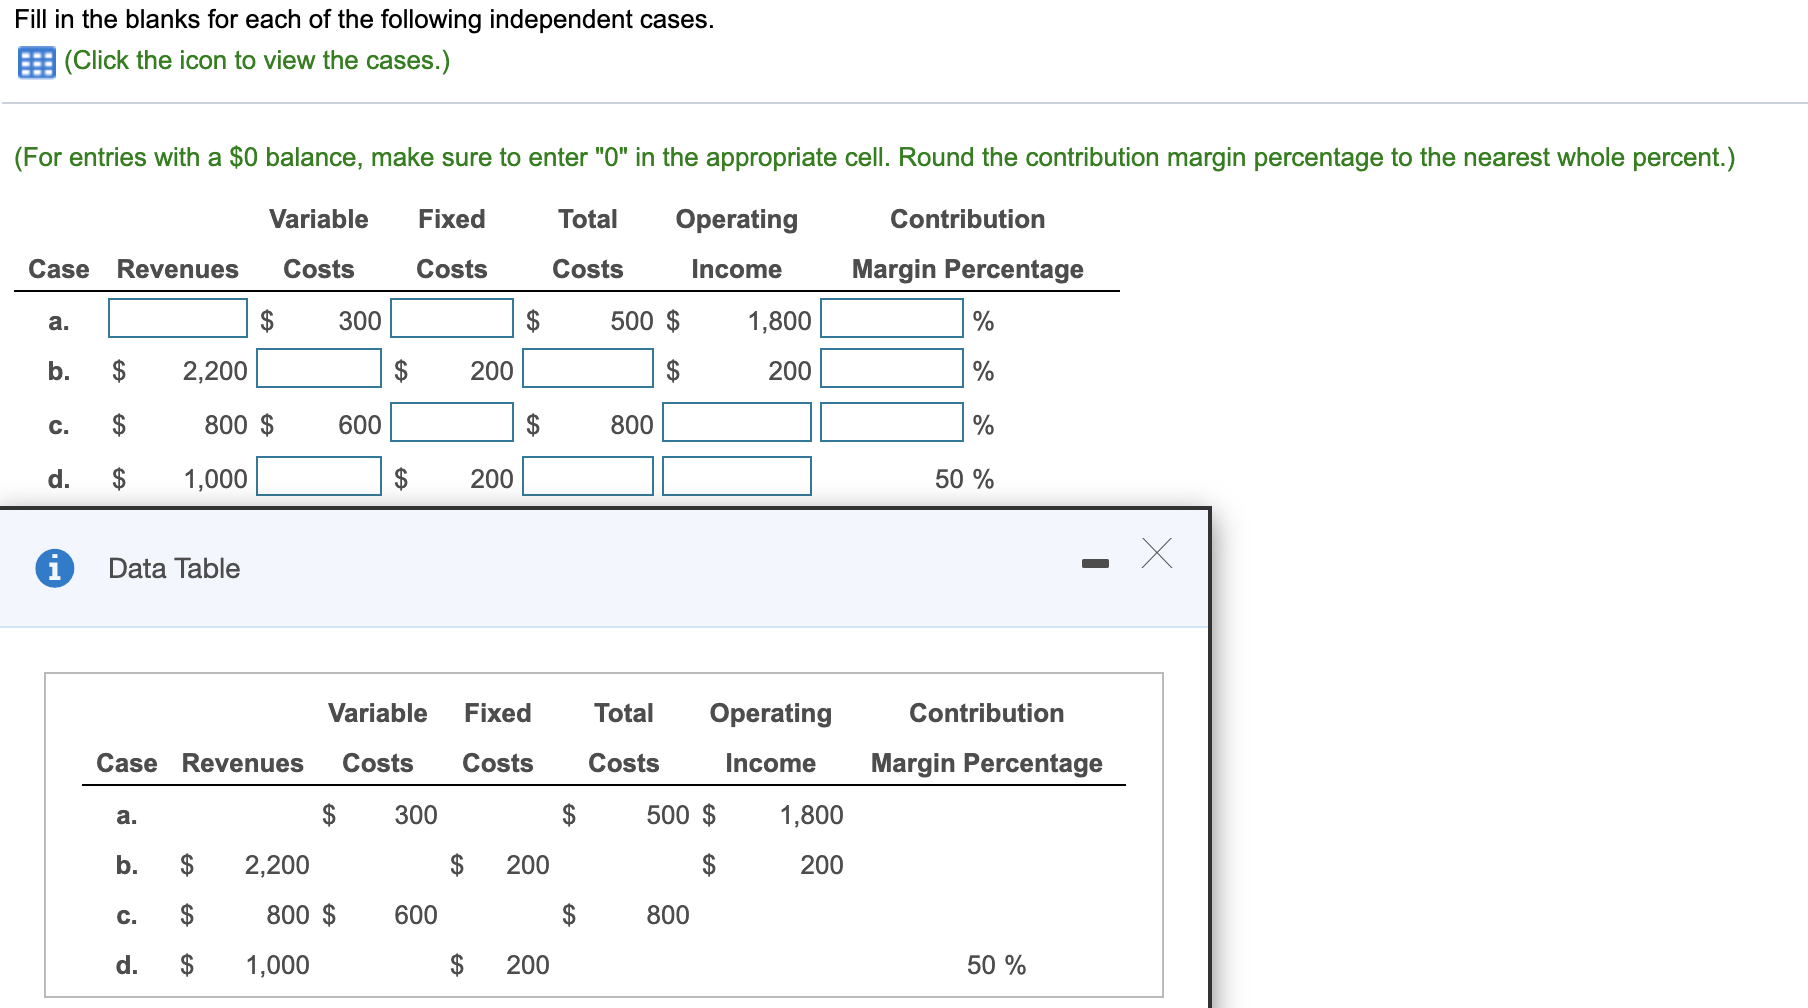Click the 600 variable costs value in answer row c
This screenshot has width=1808, height=1008.
tap(360, 425)
